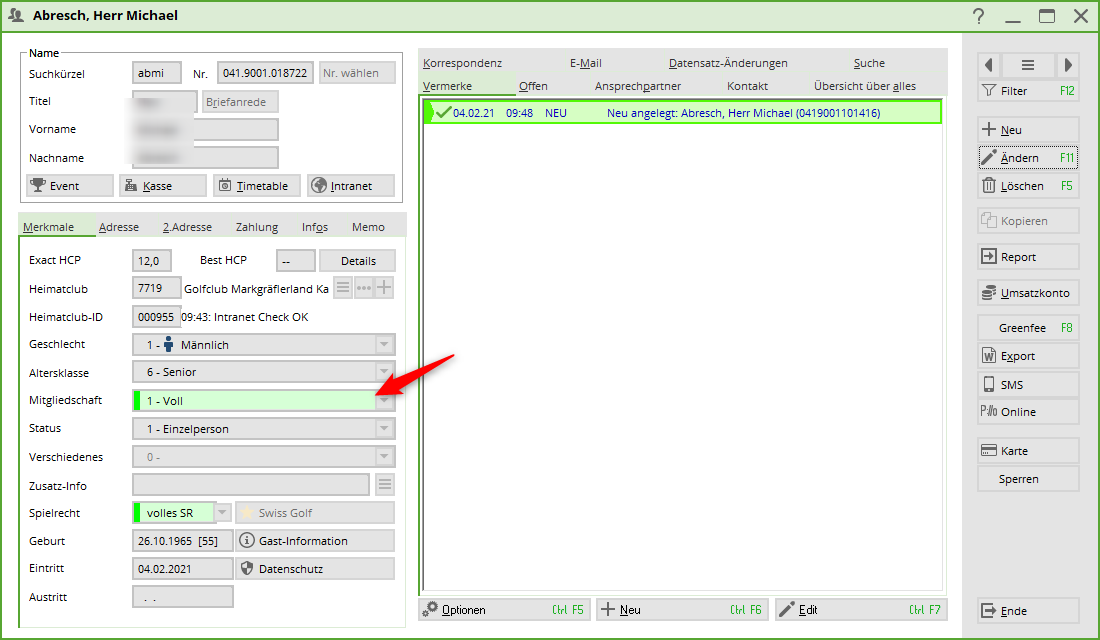The image size is (1100, 640).
Task: Go to next record arrow
Action: (x=1068, y=65)
